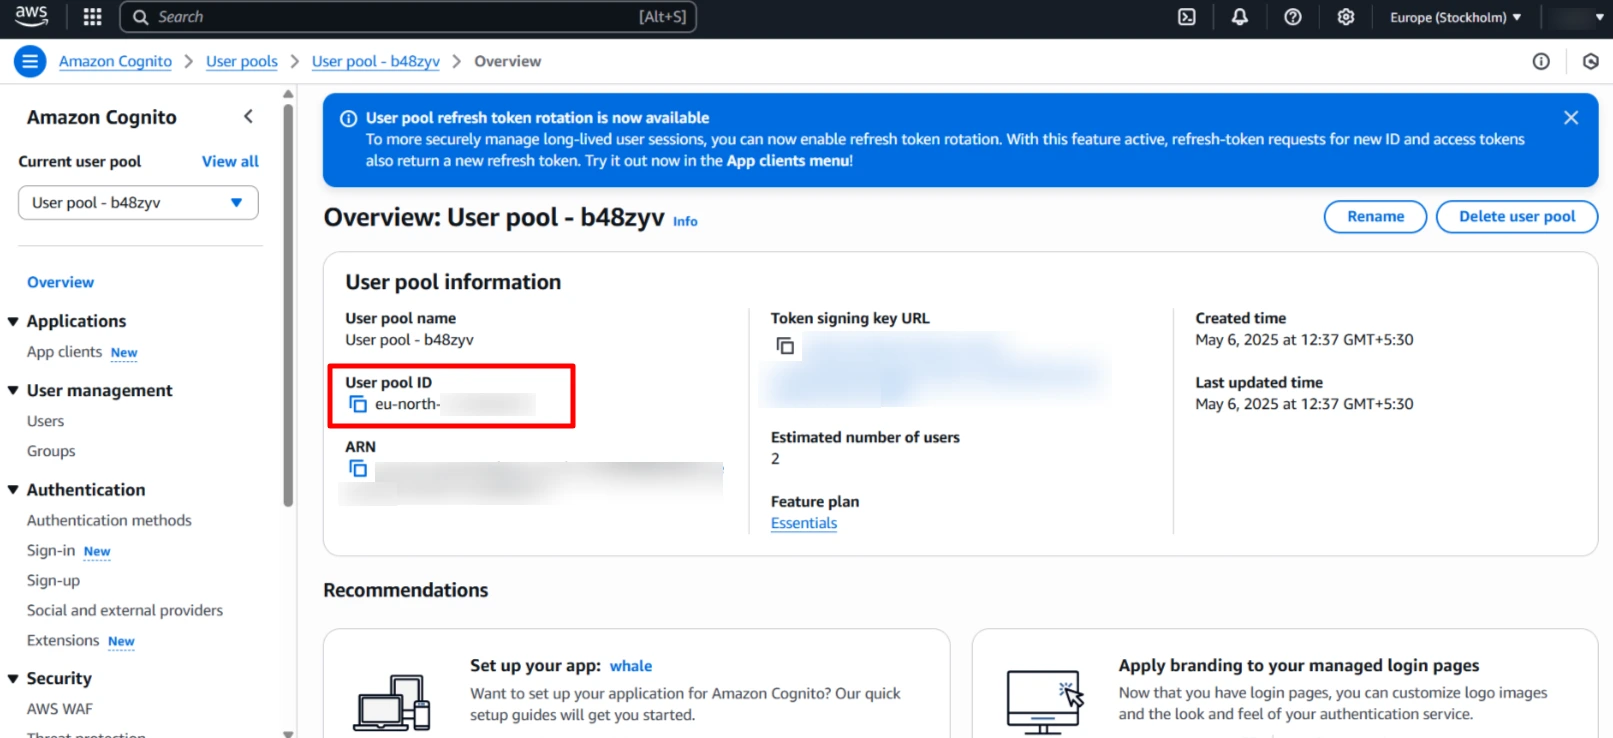Click the banner info circle icon
Viewport: 1613px width, 738px height.
348,118
